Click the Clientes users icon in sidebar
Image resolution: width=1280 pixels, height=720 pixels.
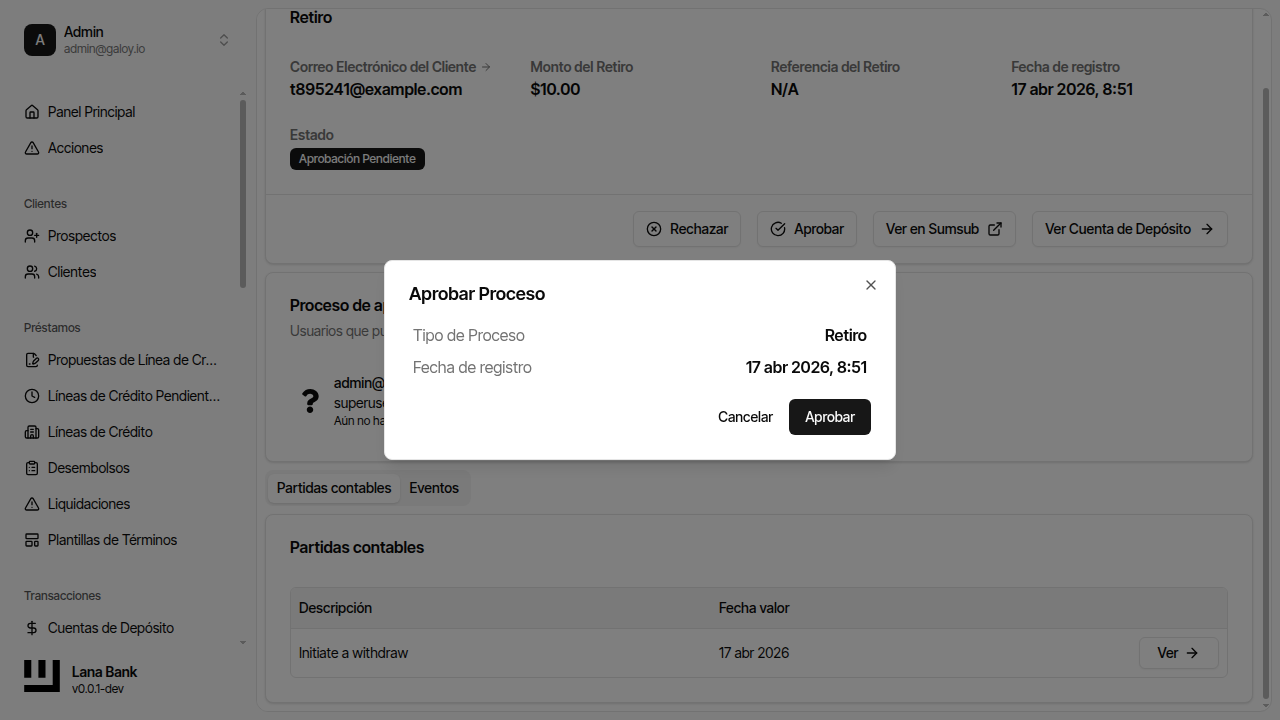pyautogui.click(x=32, y=272)
